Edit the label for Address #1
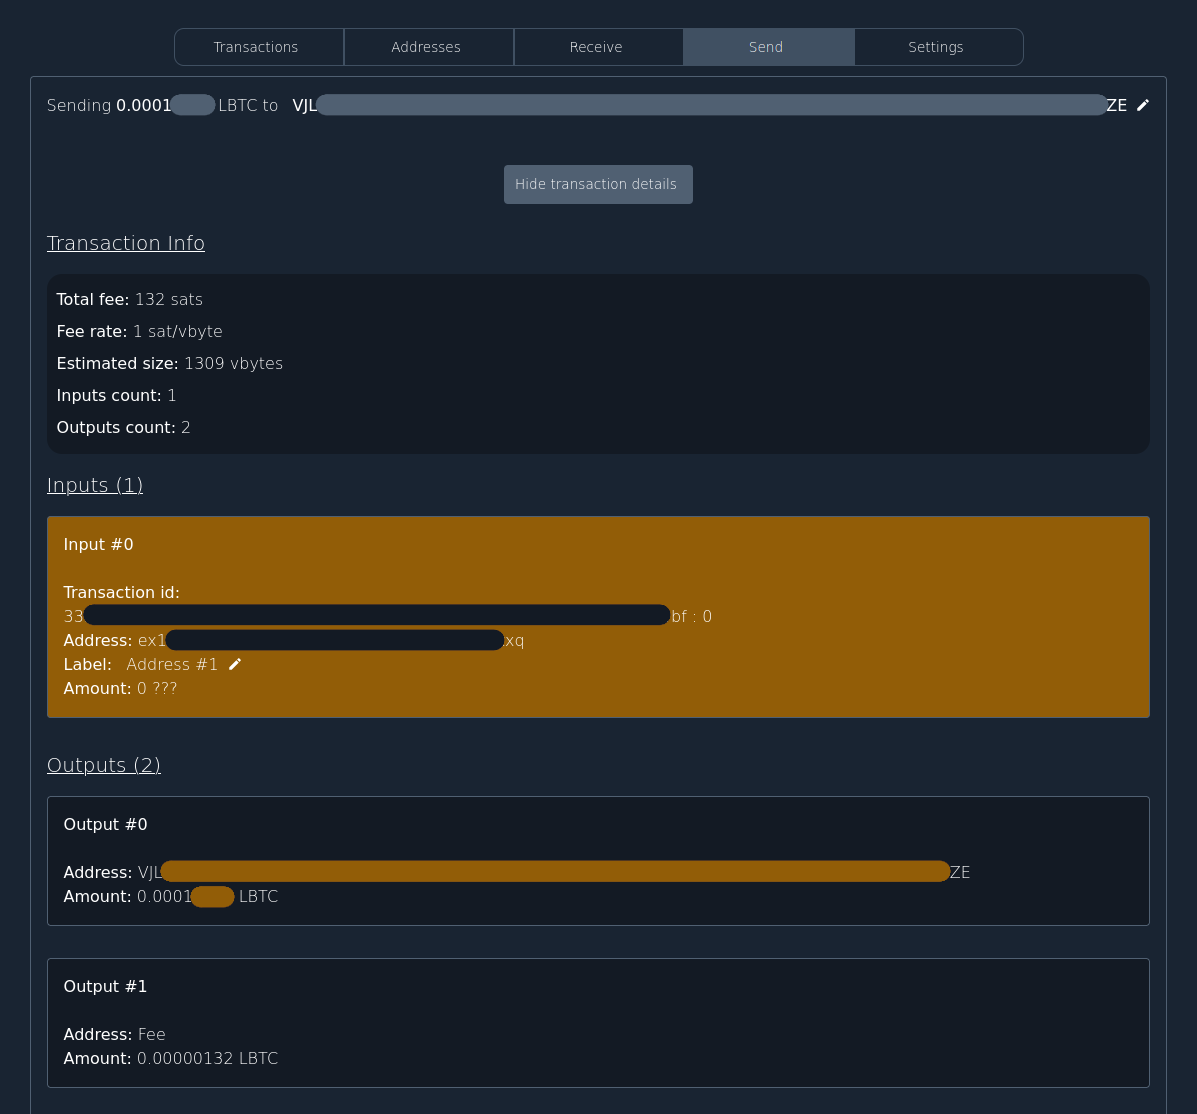1197x1114 pixels. [234, 663]
